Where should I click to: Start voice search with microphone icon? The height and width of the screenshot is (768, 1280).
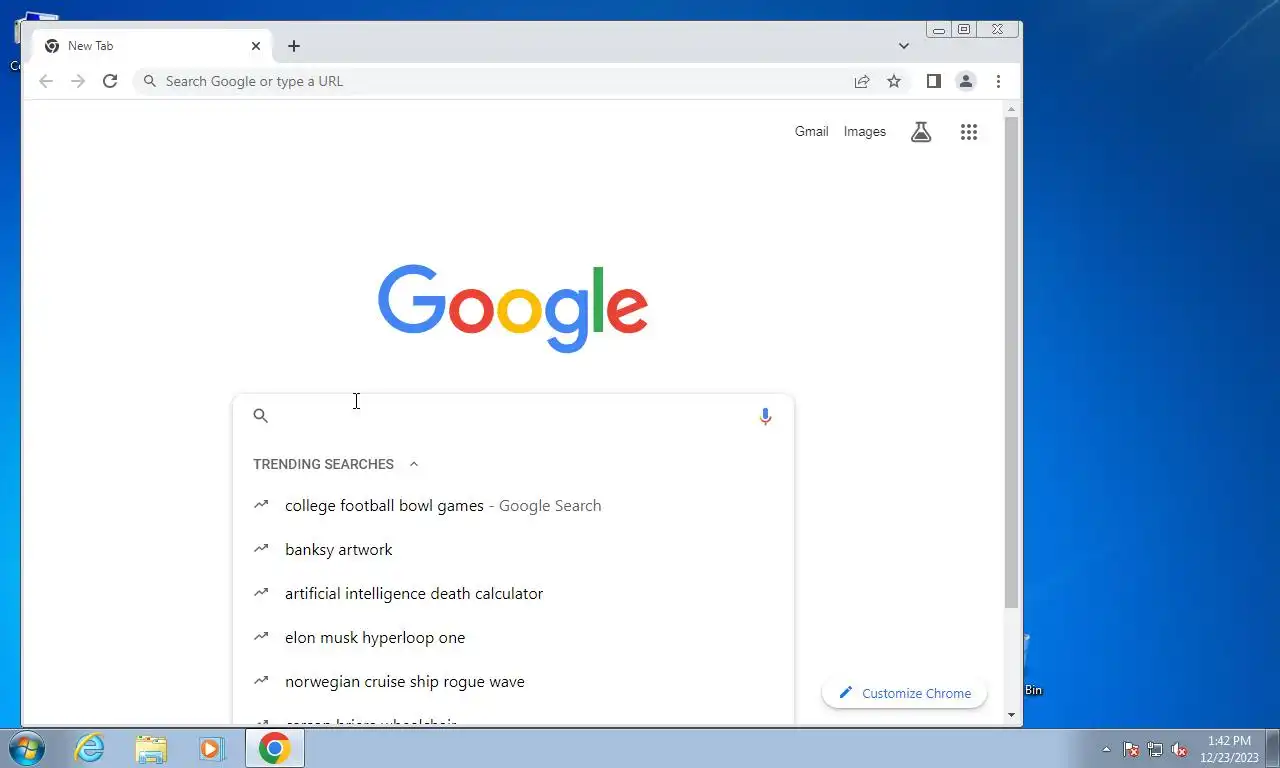(765, 416)
